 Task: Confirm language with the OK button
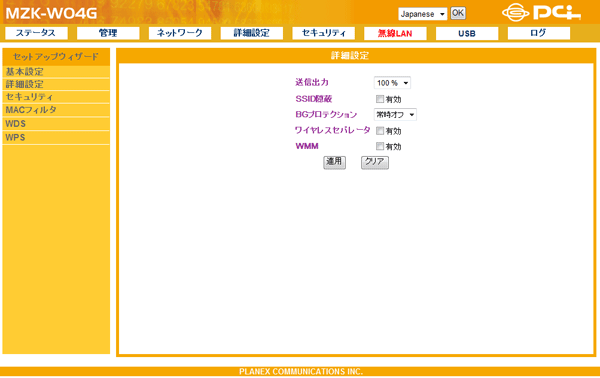point(458,13)
